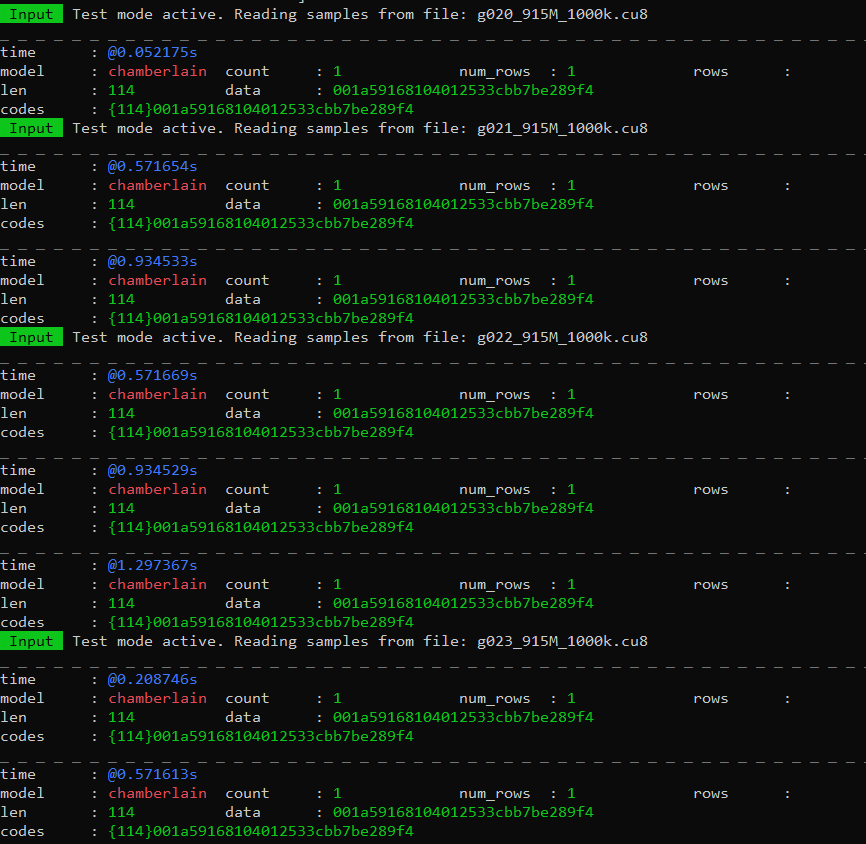The width and height of the screenshot is (866, 844).
Task: Select the first chamberlain model name
Action: click(x=157, y=71)
